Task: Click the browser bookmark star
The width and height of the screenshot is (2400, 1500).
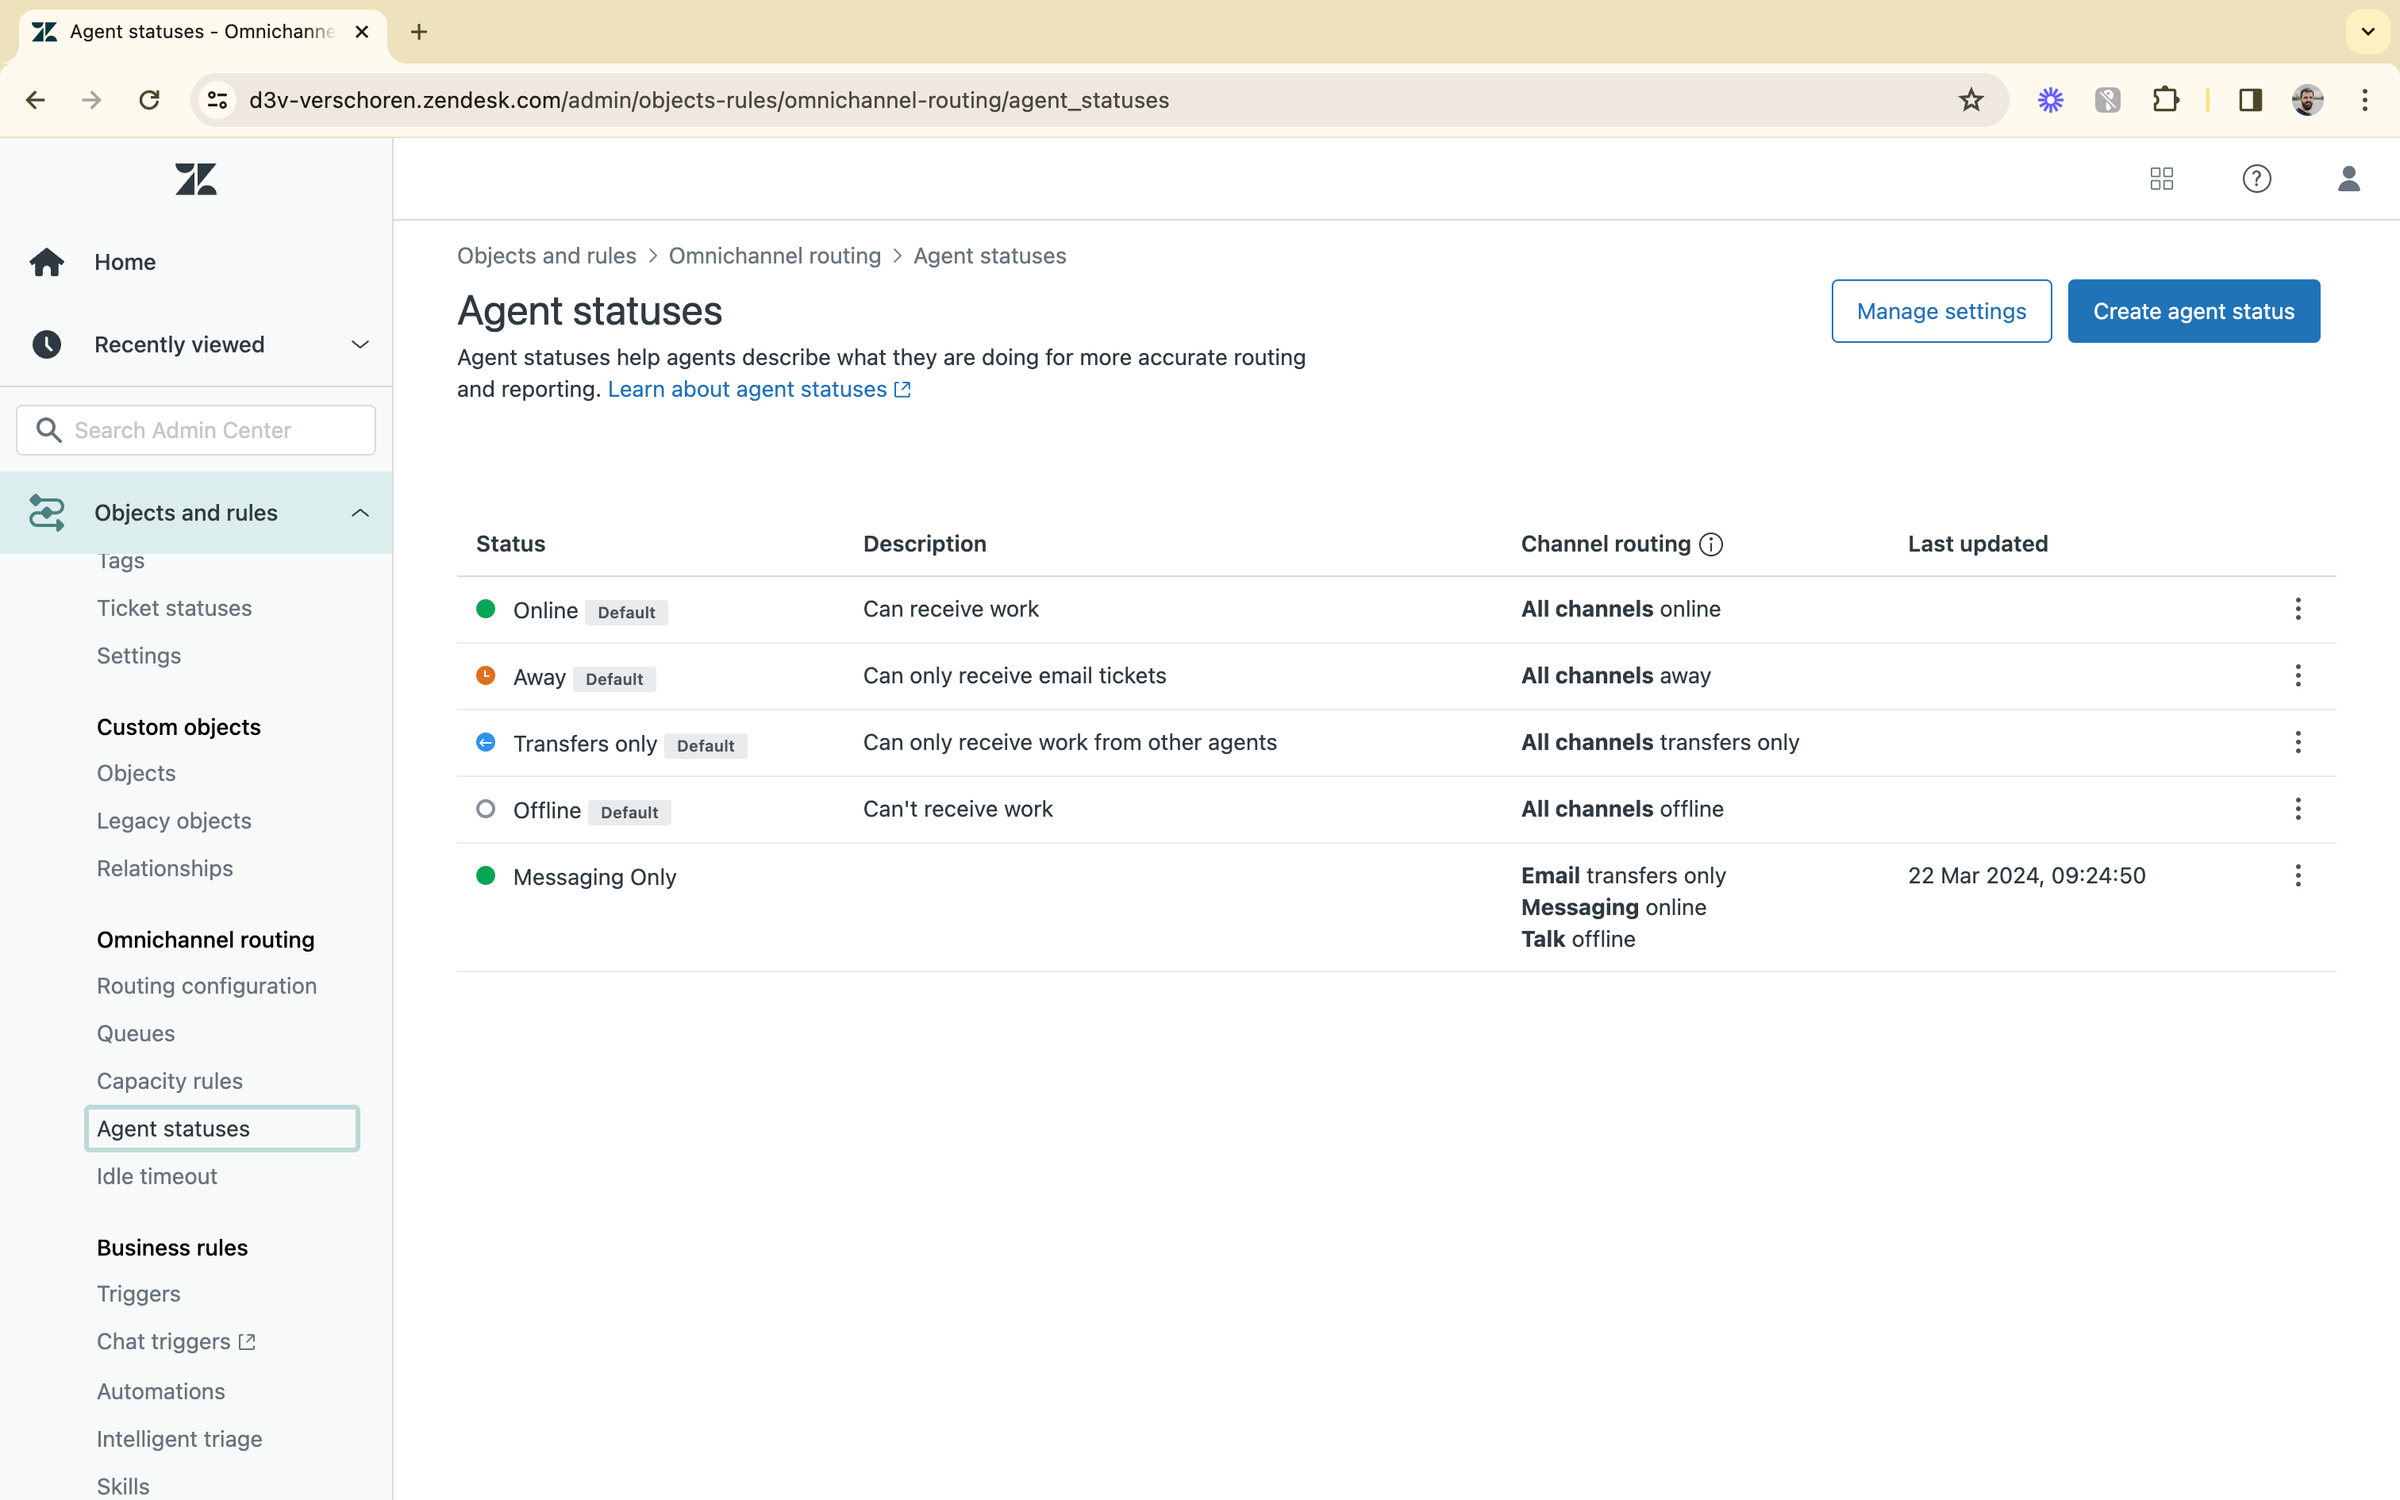Action: 1971,99
